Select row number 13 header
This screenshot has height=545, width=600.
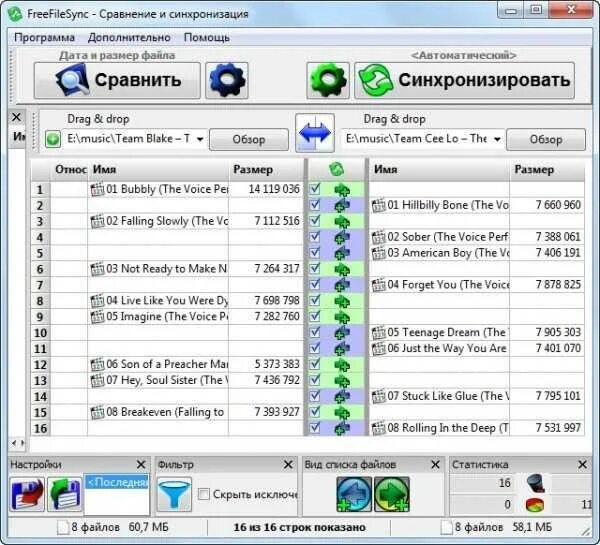click(41, 381)
